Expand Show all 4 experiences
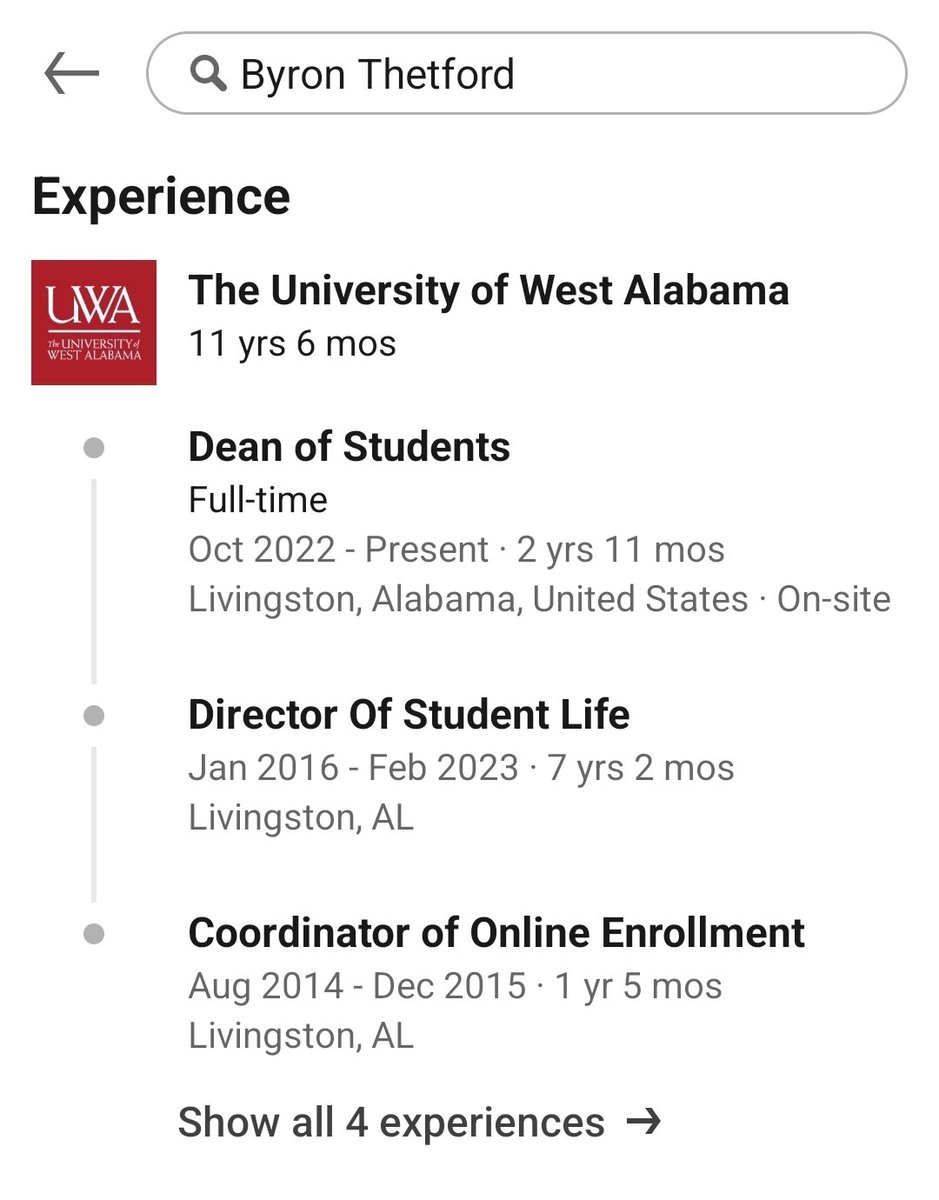This screenshot has width=939, height=1200. 391,1122
